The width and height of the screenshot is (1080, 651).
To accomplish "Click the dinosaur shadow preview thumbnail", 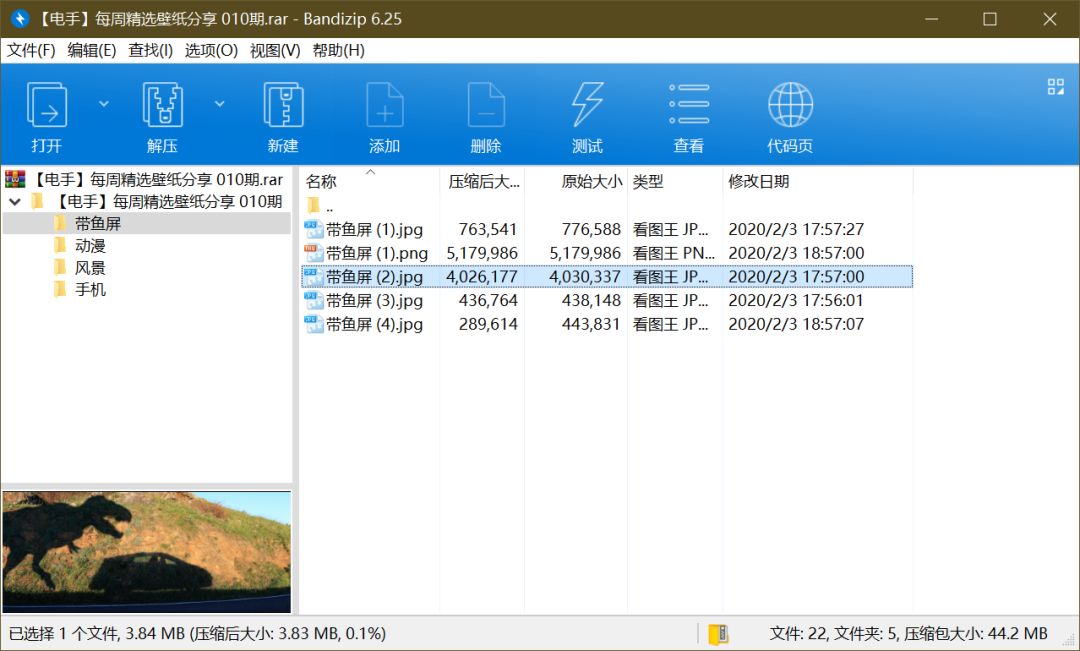I will pyautogui.click(x=146, y=548).
